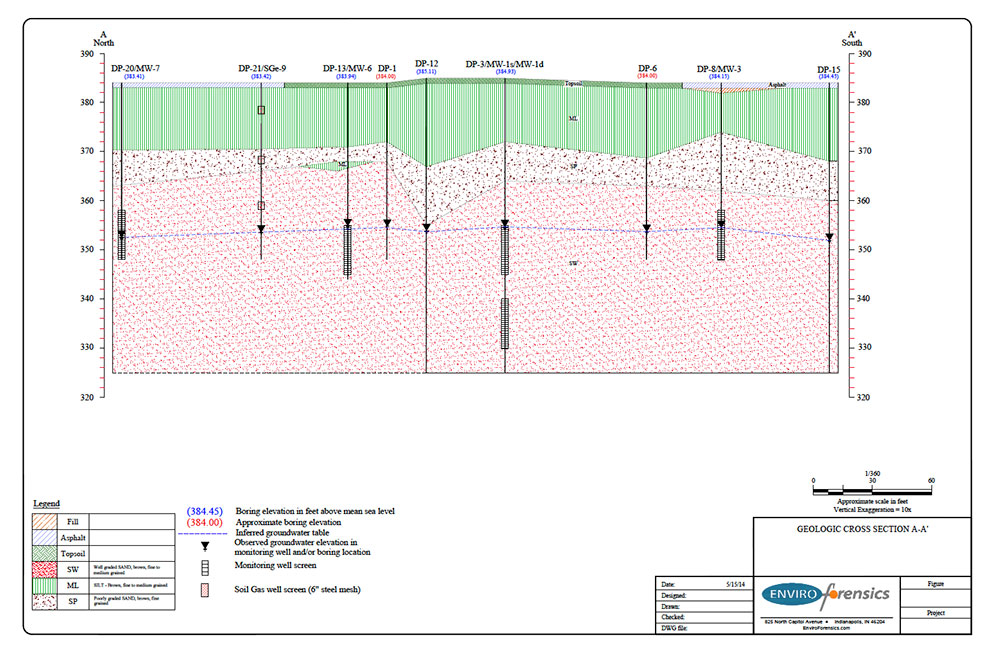This screenshot has height=647, width=1000.
Task: Click the approximate scale bar
Action: click(872, 491)
